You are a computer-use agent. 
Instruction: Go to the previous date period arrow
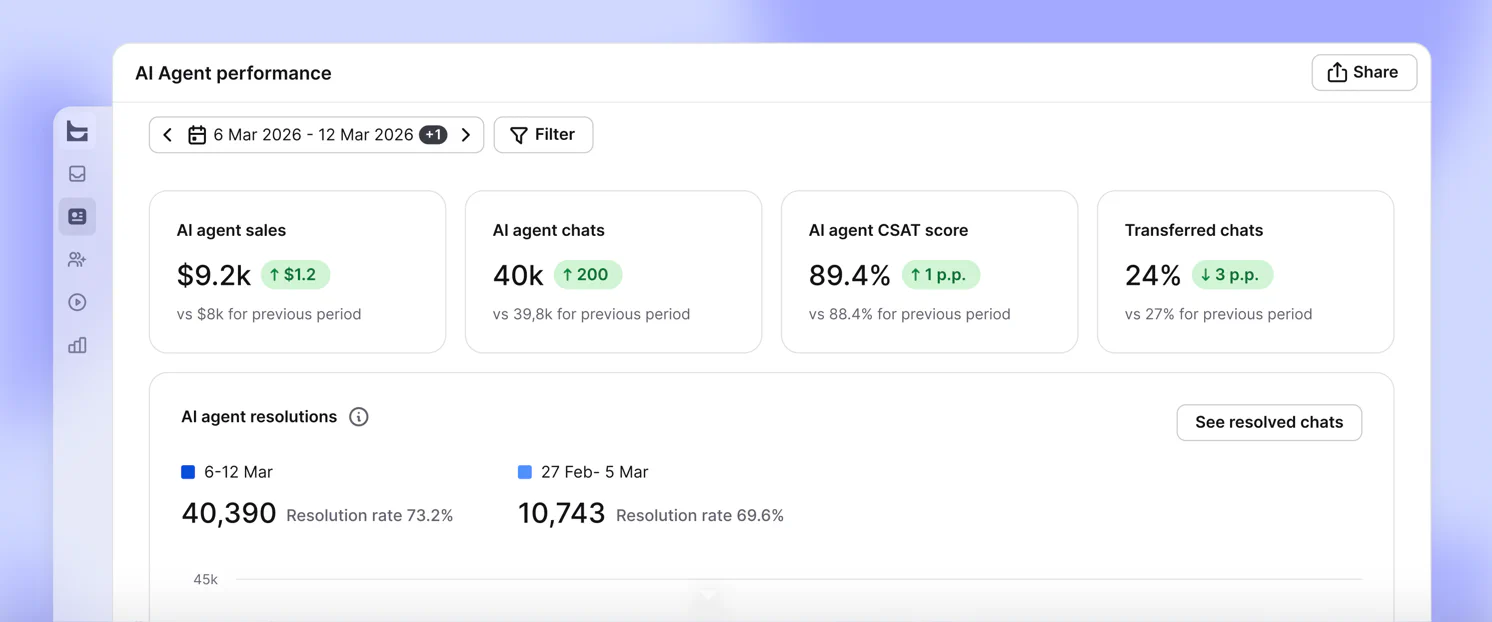[x=168, y=135]
